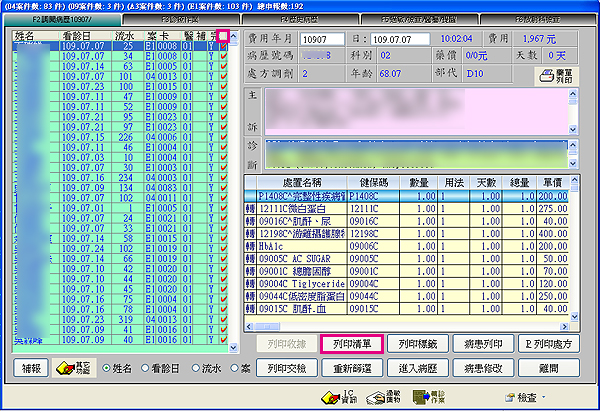
Task: Click the magenta-highlighted header box above list scrollbar
Action: pos(223,35)
